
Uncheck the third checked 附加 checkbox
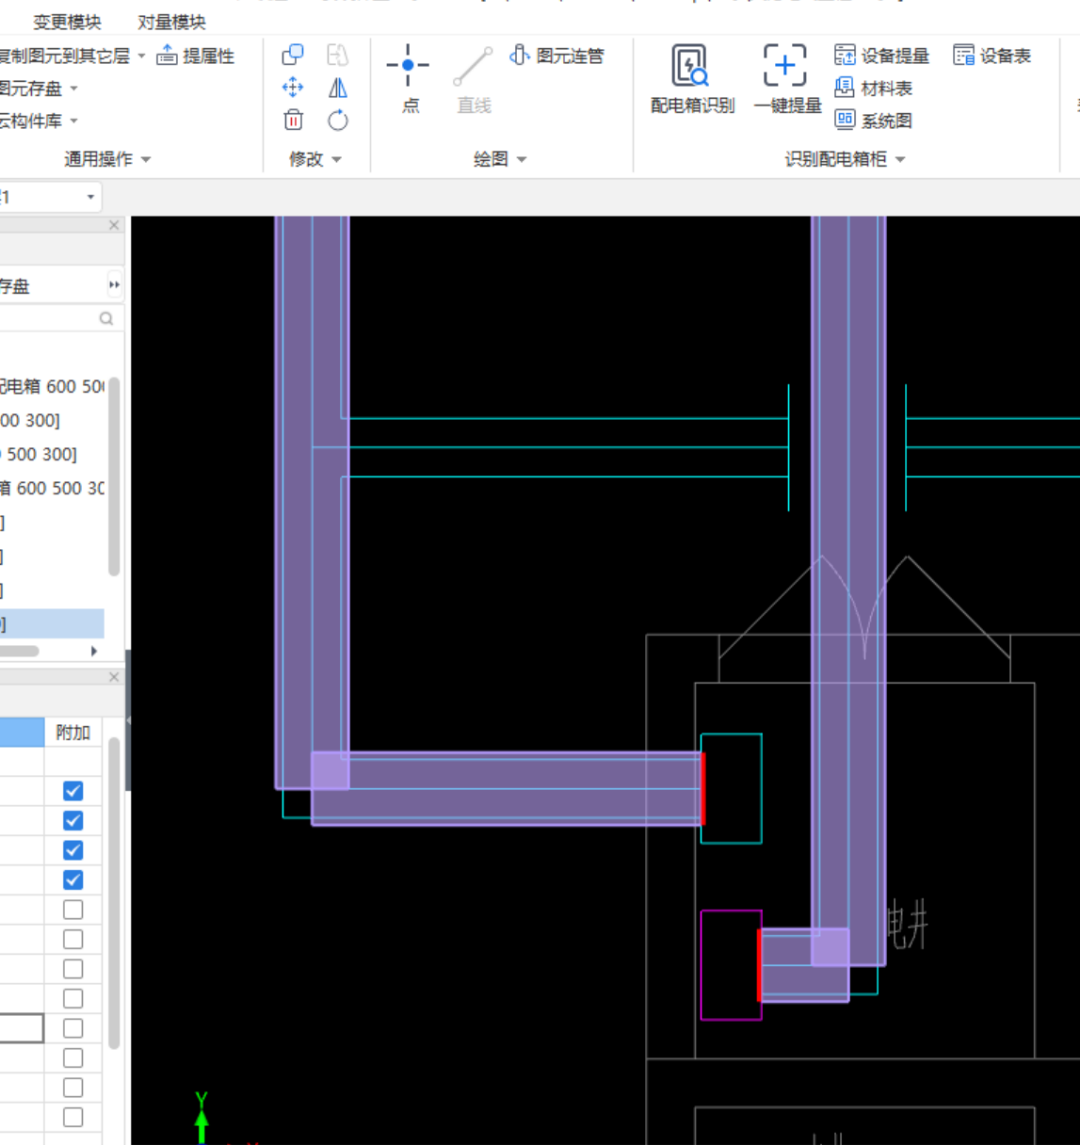point(73,850)
